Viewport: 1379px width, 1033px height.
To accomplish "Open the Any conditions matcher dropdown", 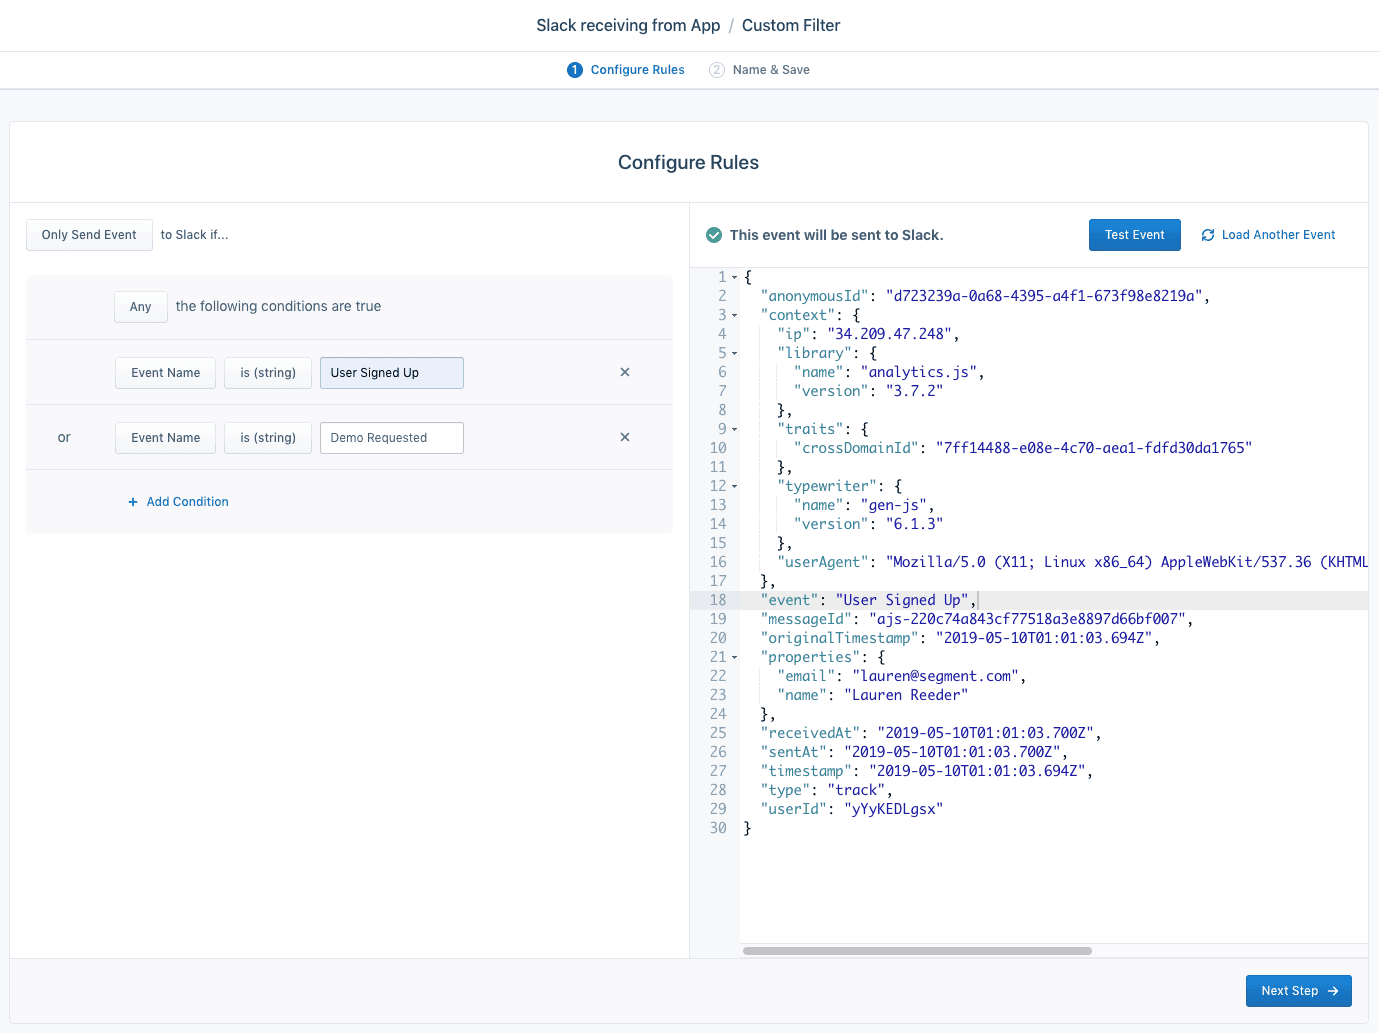I will tap(140, 306).
